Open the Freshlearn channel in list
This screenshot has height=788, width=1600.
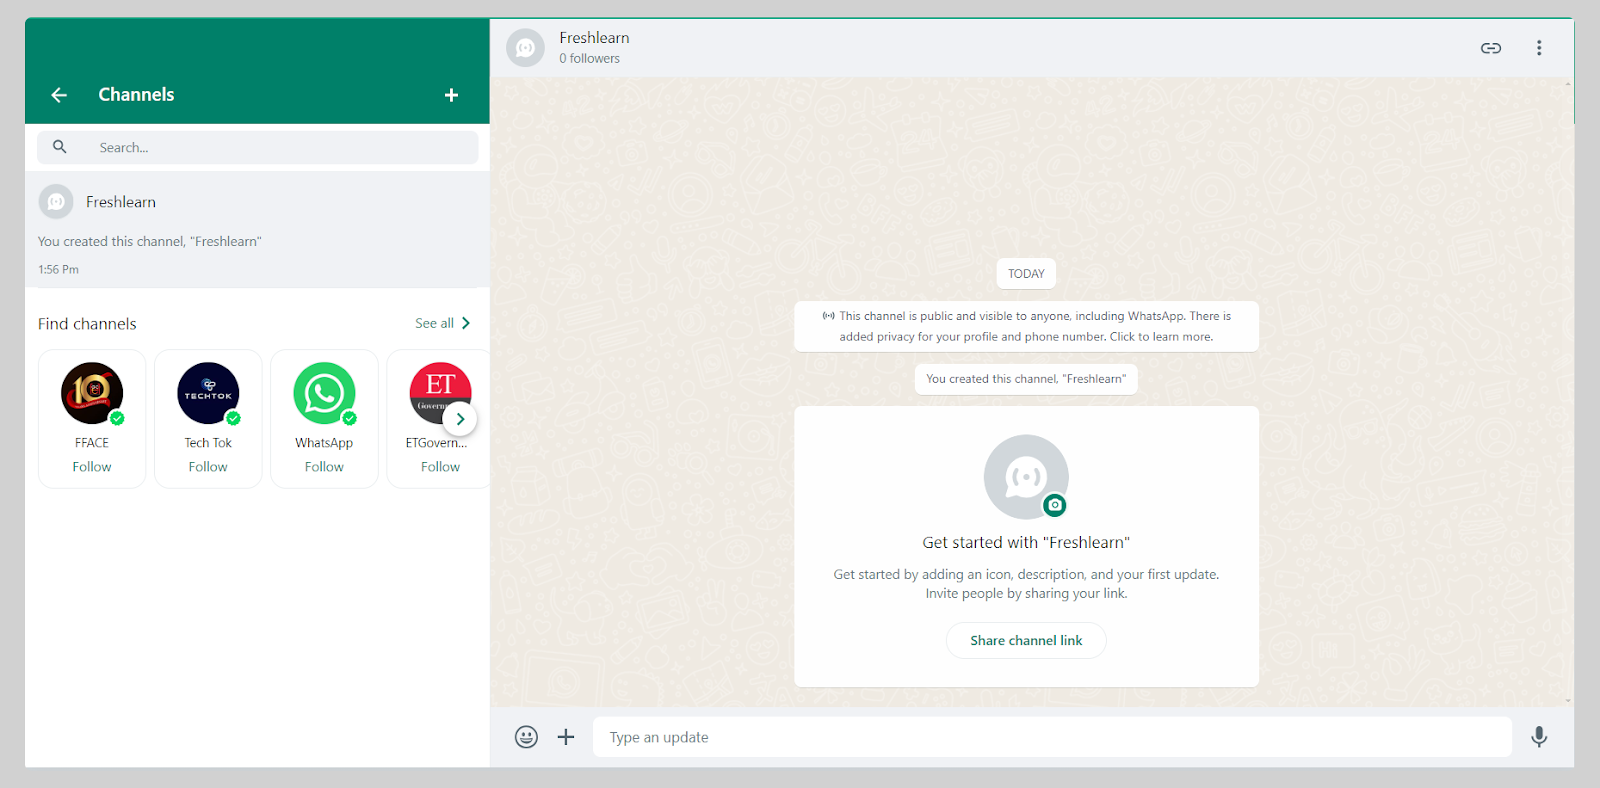pos(258,230)
